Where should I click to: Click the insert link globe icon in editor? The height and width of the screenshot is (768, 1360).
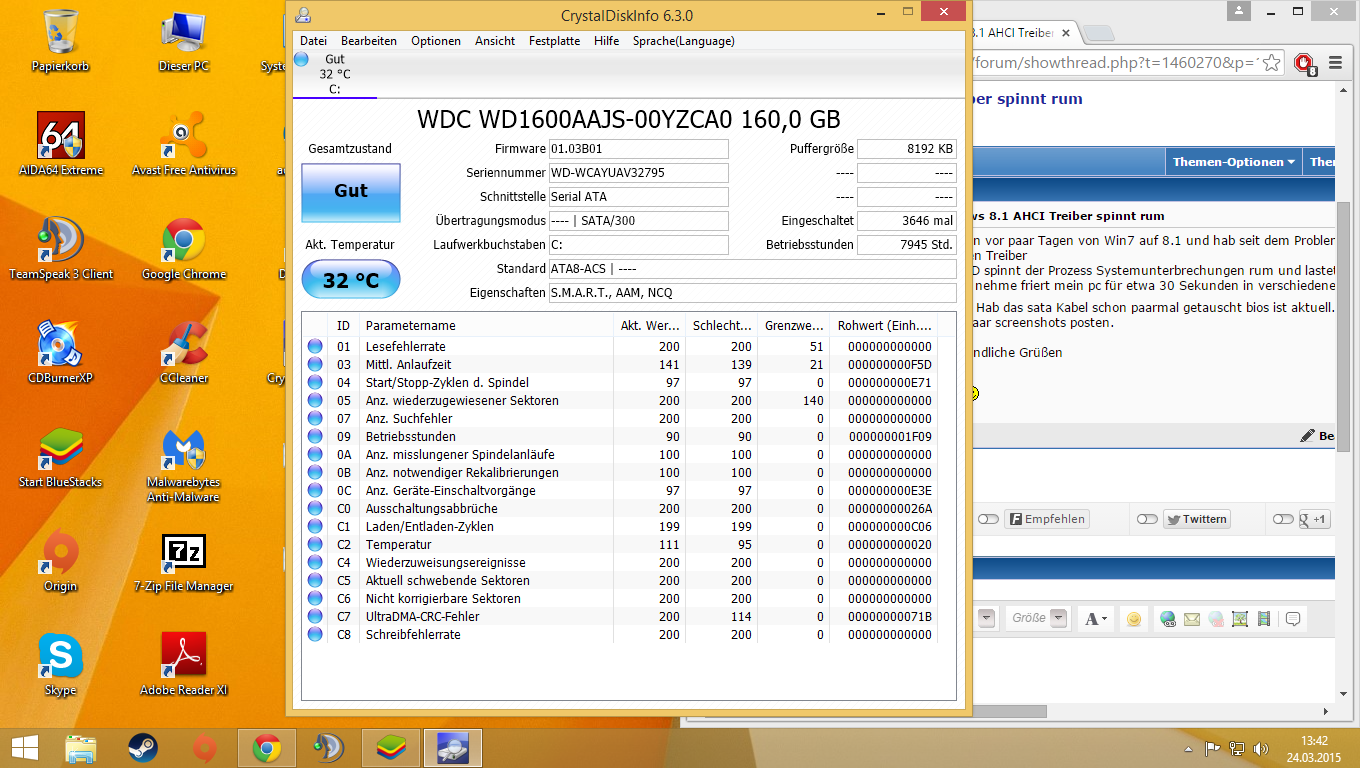coord(1168,619)
